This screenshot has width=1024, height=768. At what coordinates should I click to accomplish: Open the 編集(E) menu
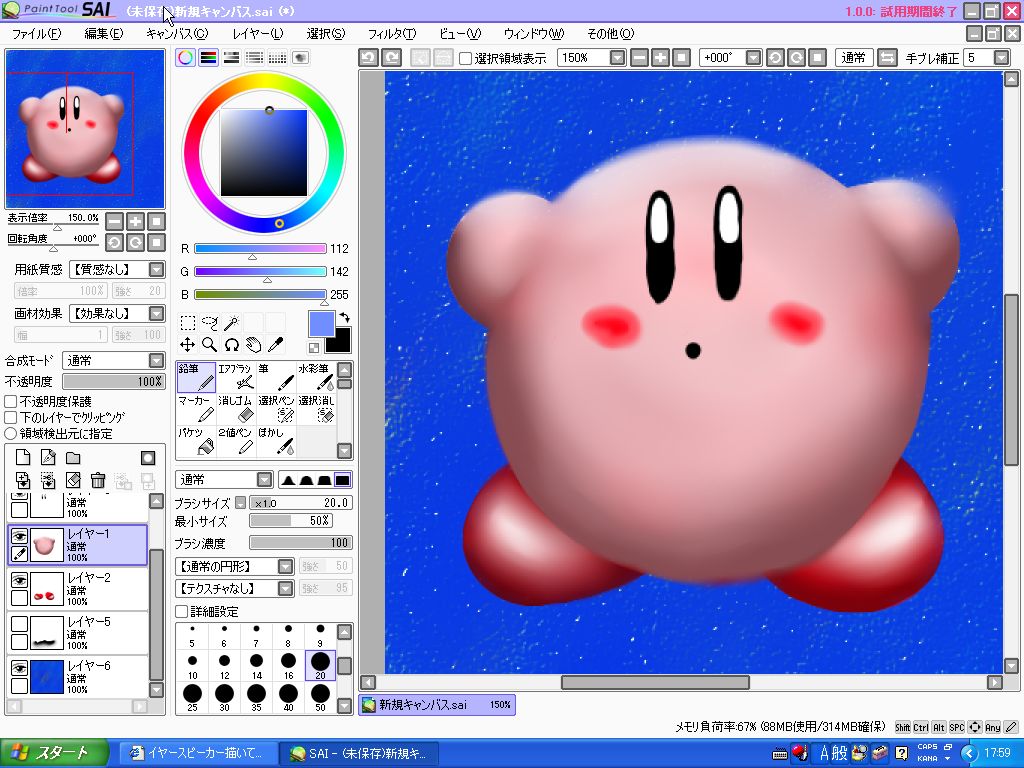click(103, 34)
